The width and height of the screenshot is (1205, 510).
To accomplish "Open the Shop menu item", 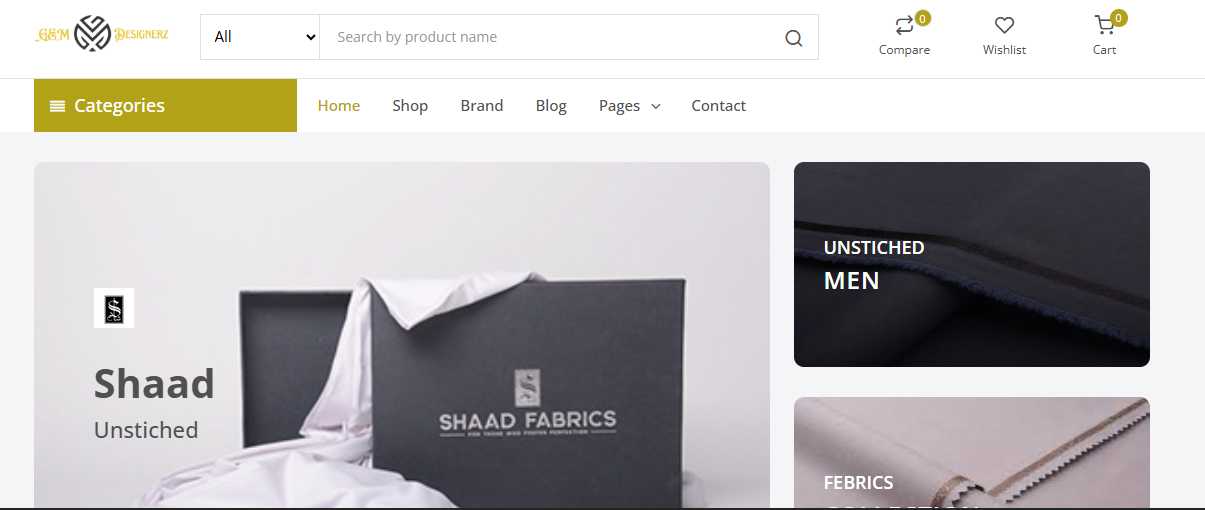I will [x=410, y=105].
